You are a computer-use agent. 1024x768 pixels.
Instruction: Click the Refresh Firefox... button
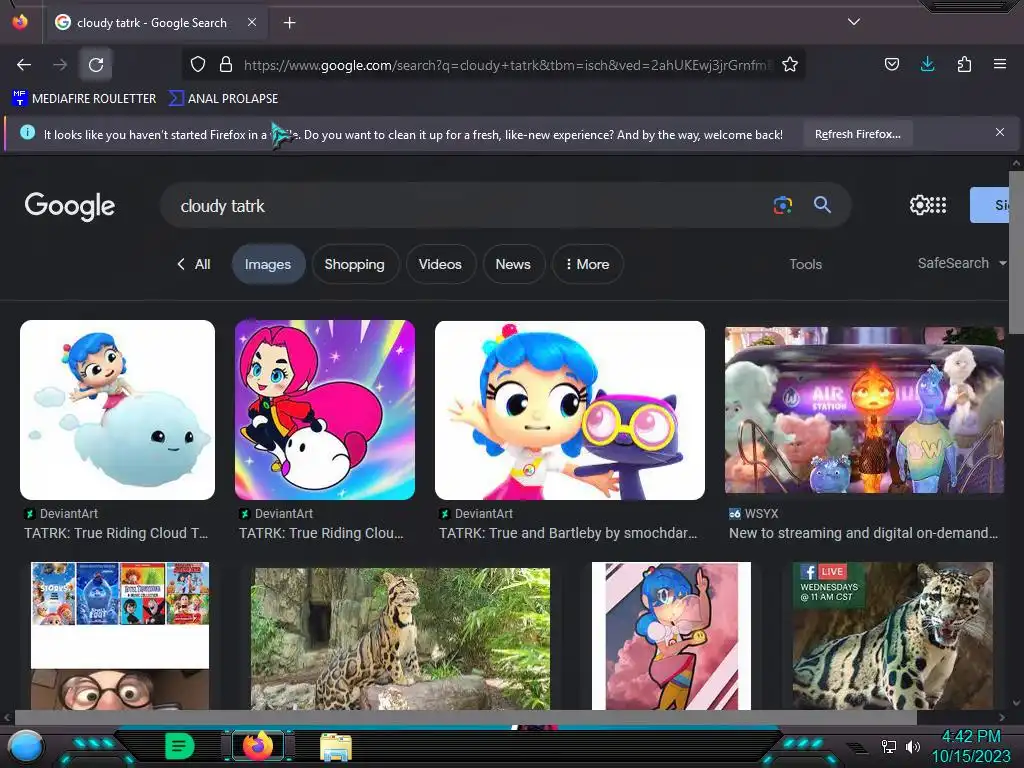pos(857,134)
